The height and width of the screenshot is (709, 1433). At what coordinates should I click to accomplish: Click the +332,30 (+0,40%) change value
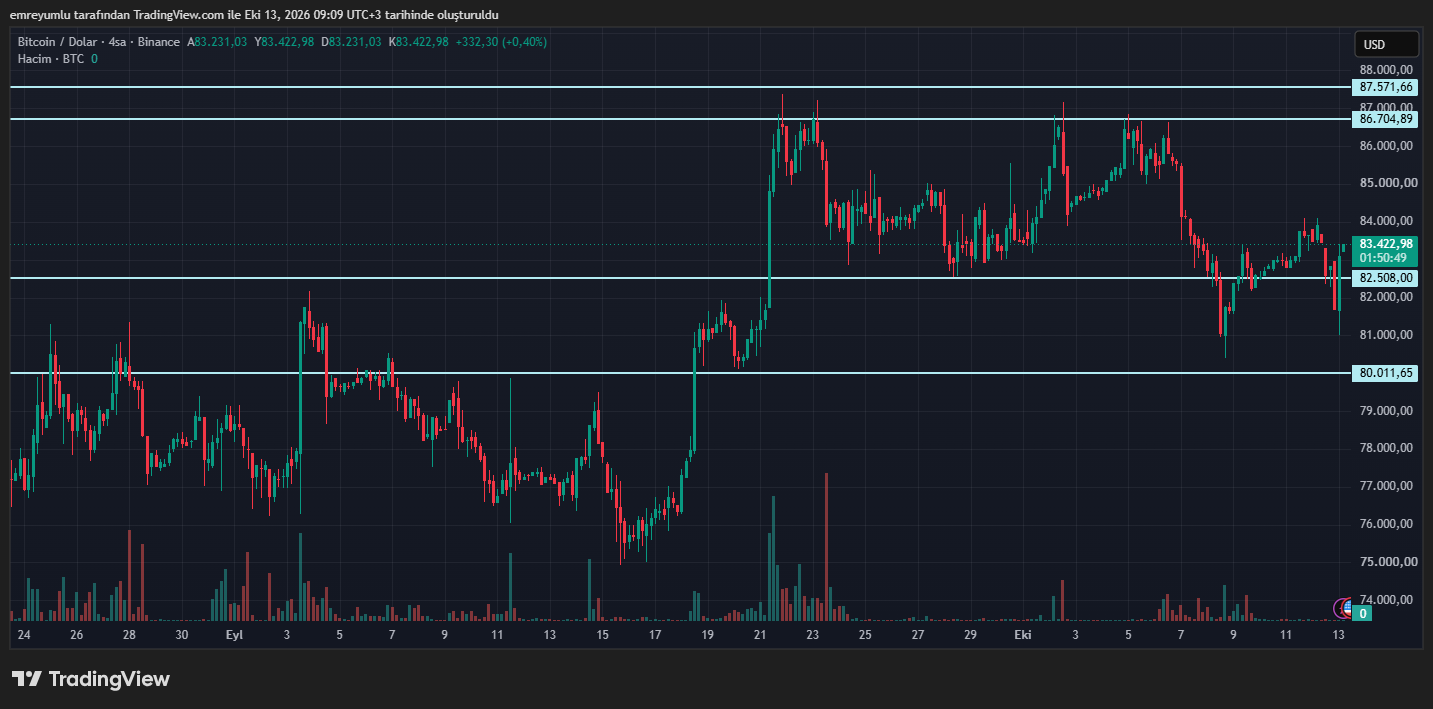[x=501, y=42]
